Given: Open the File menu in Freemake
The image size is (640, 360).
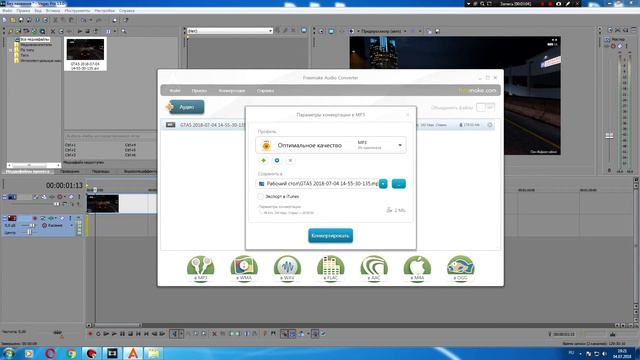Looking at the screenshot, I should tap(175, 91).
